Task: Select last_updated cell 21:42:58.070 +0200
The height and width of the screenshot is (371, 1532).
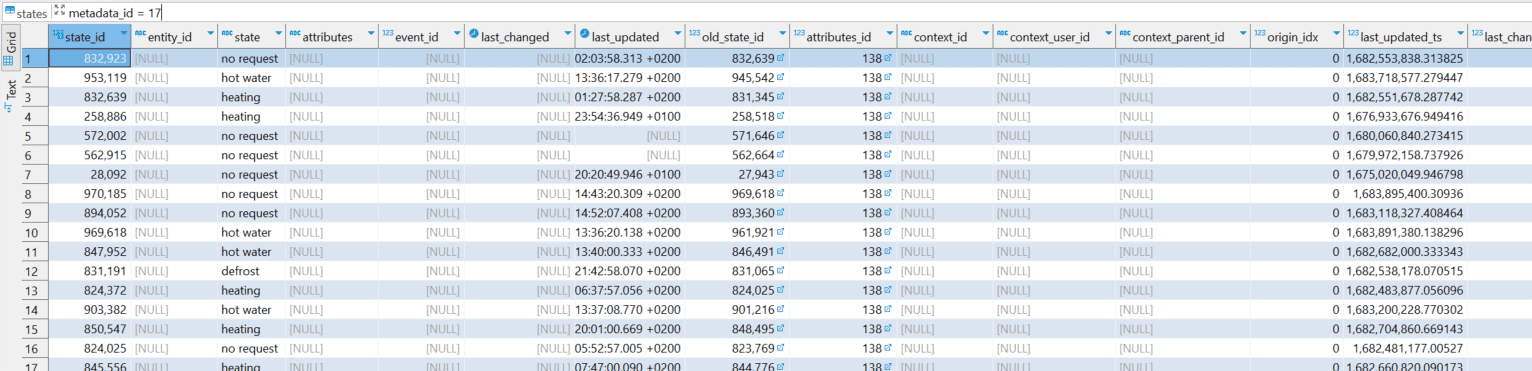Action: [x=630, y=272]
